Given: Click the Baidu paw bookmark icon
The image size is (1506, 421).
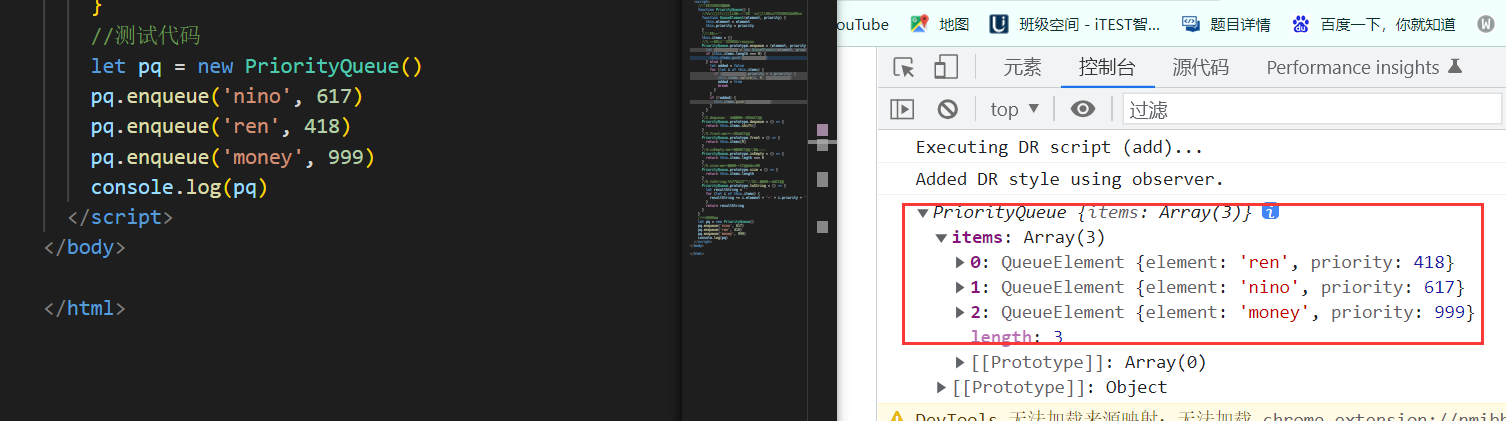Looking at the screenshot, I should coord(1300,24).
